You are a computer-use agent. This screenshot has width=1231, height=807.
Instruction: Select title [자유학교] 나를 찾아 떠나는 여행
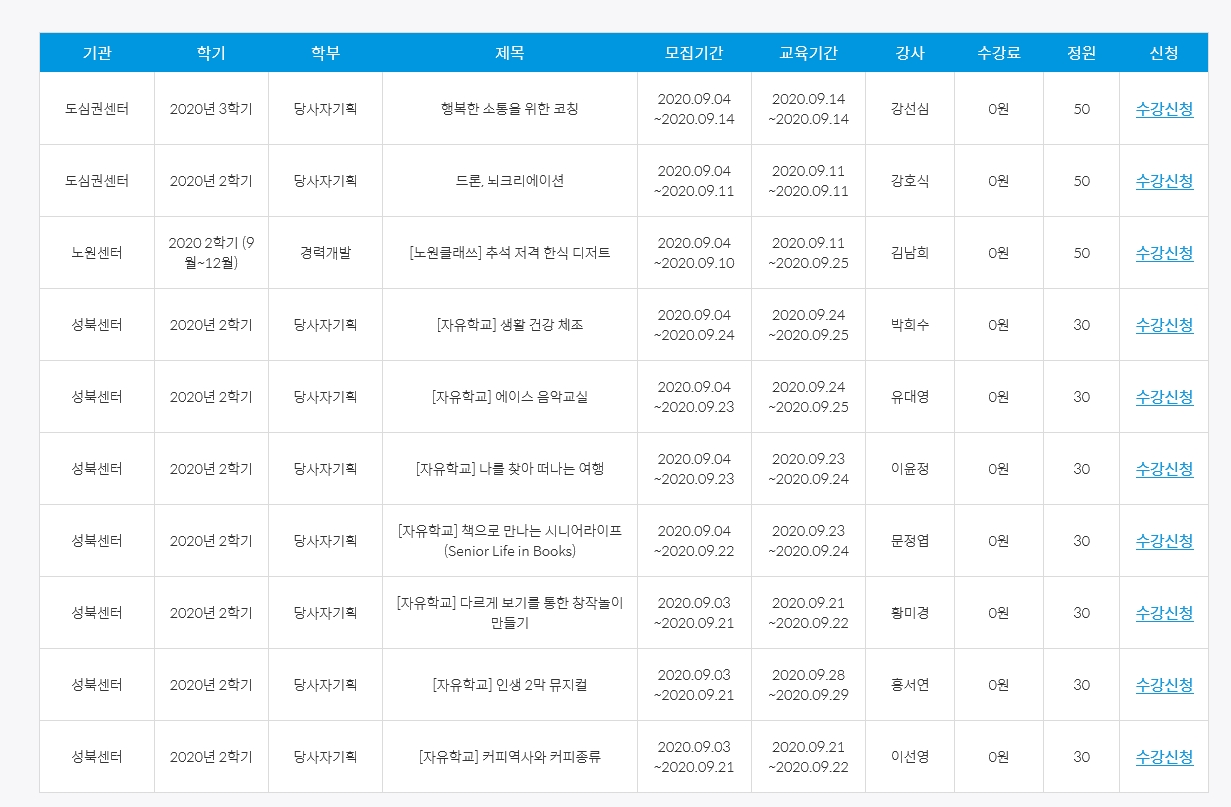[x=510, y=469]
